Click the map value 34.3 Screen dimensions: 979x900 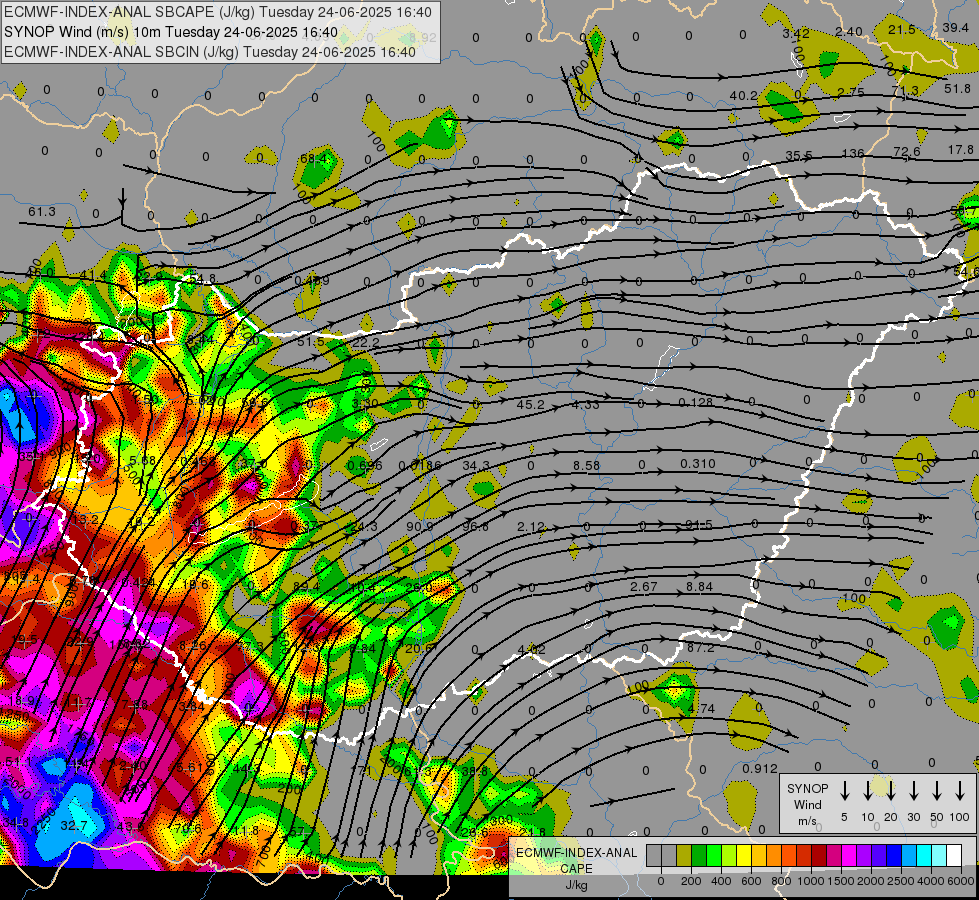476,466
